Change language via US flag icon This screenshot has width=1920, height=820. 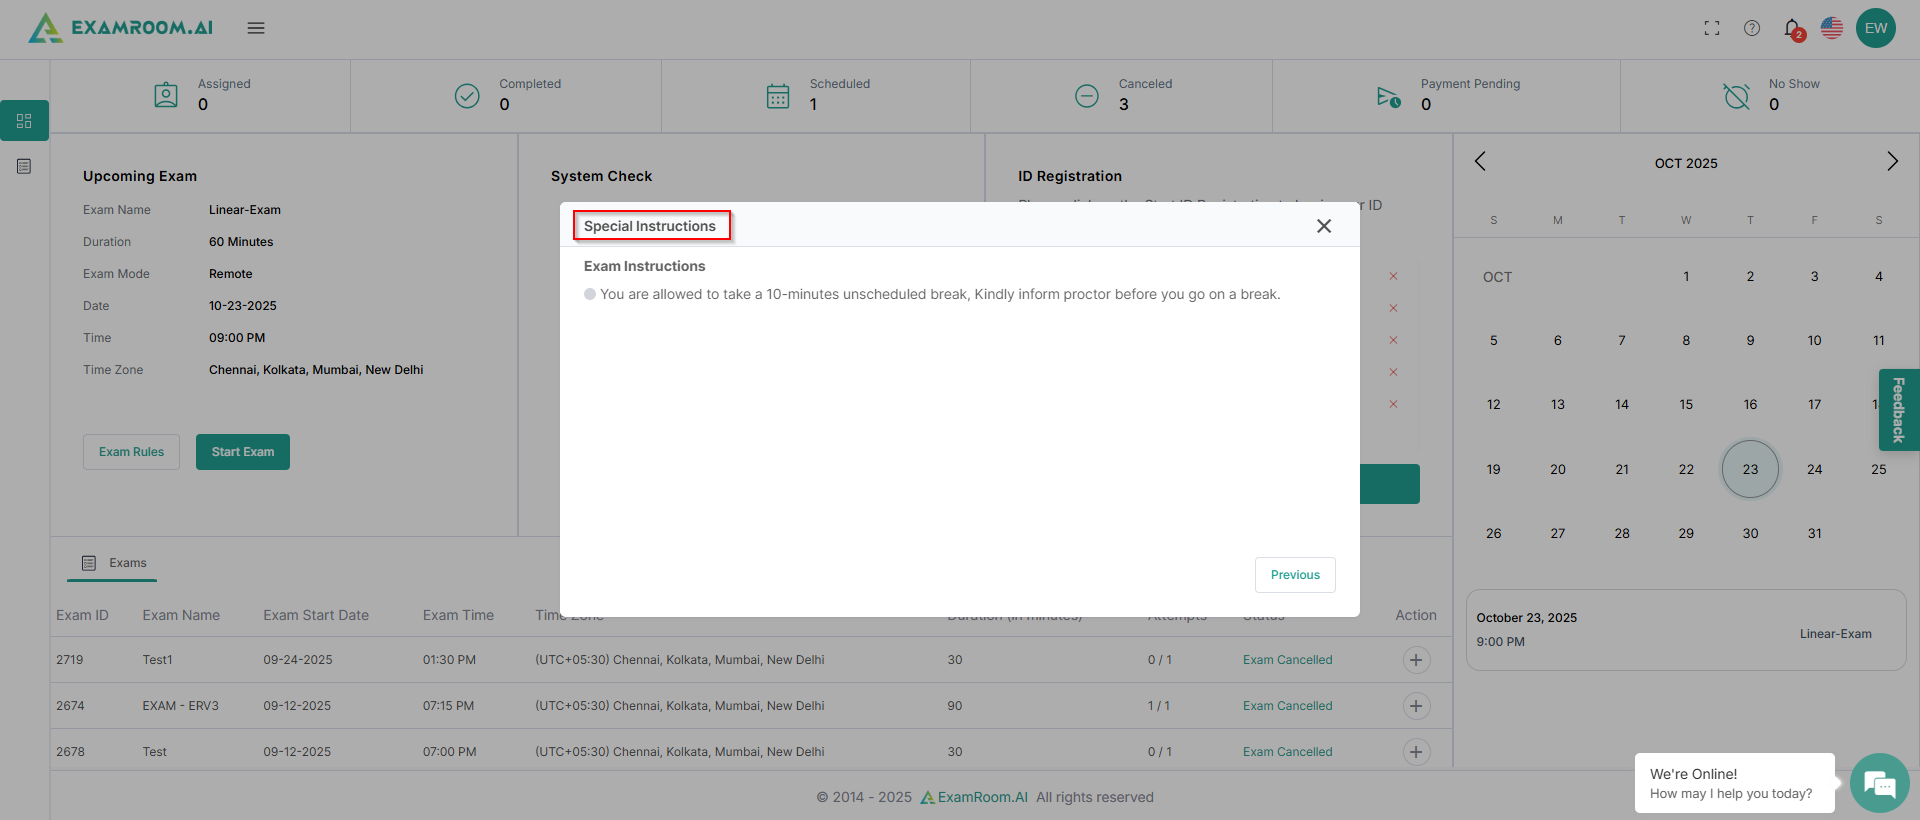point(1832,28)
